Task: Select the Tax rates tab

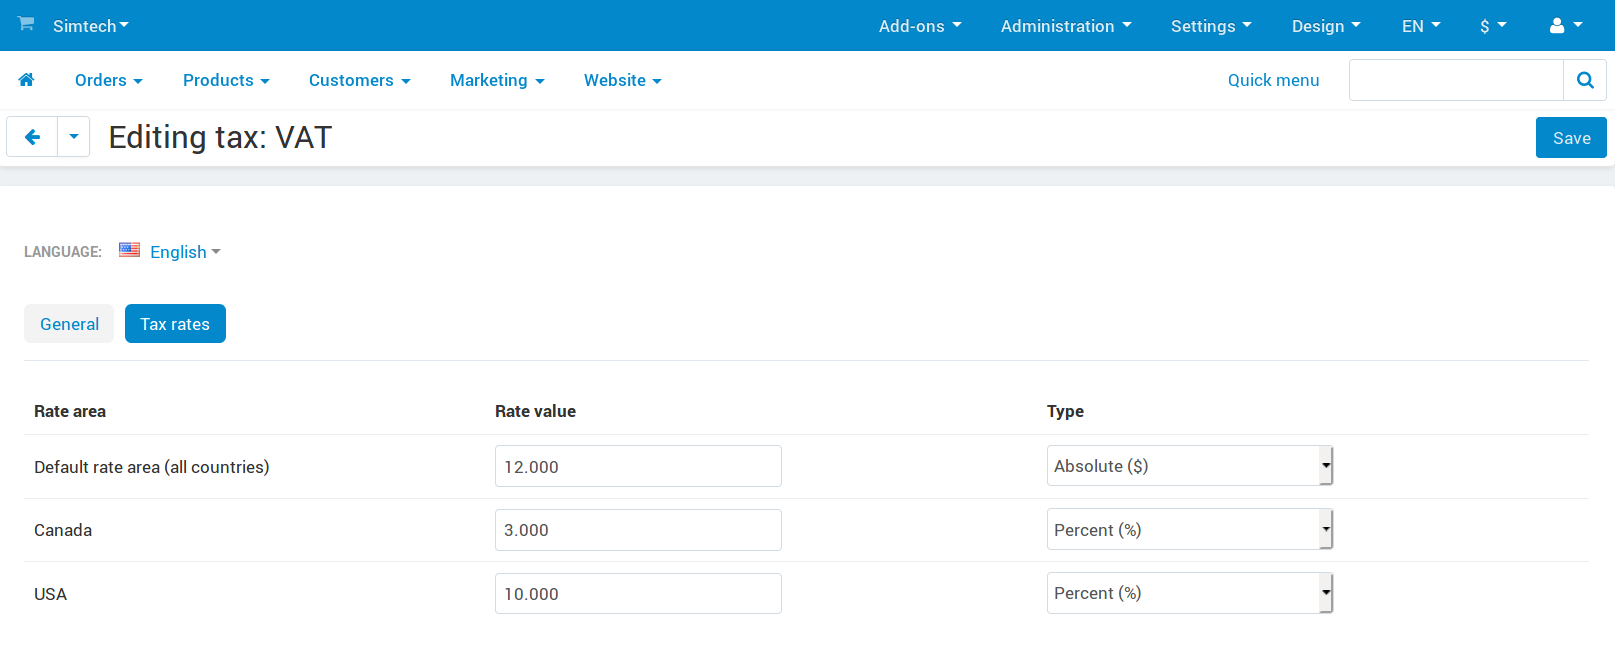Action: [x=175, y=324]
